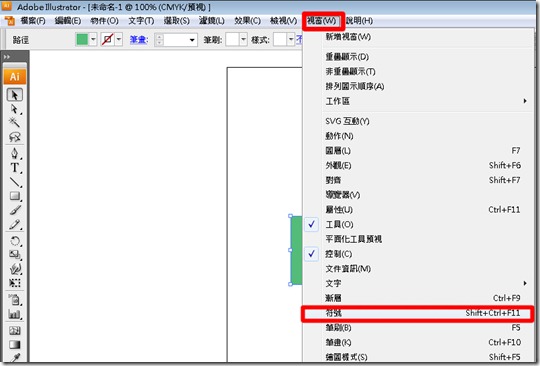Open the 說明(H) help menu
This screenshot has height=366, width=540.
[x=359, y=21]
